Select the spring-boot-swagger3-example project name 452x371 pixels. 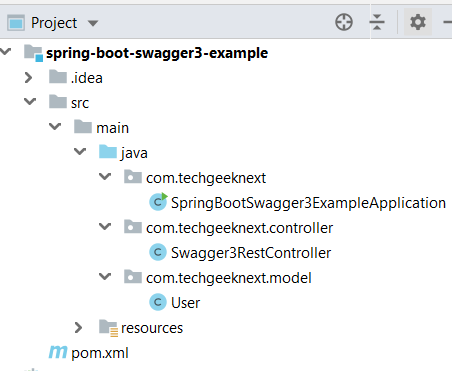point(157,53)
